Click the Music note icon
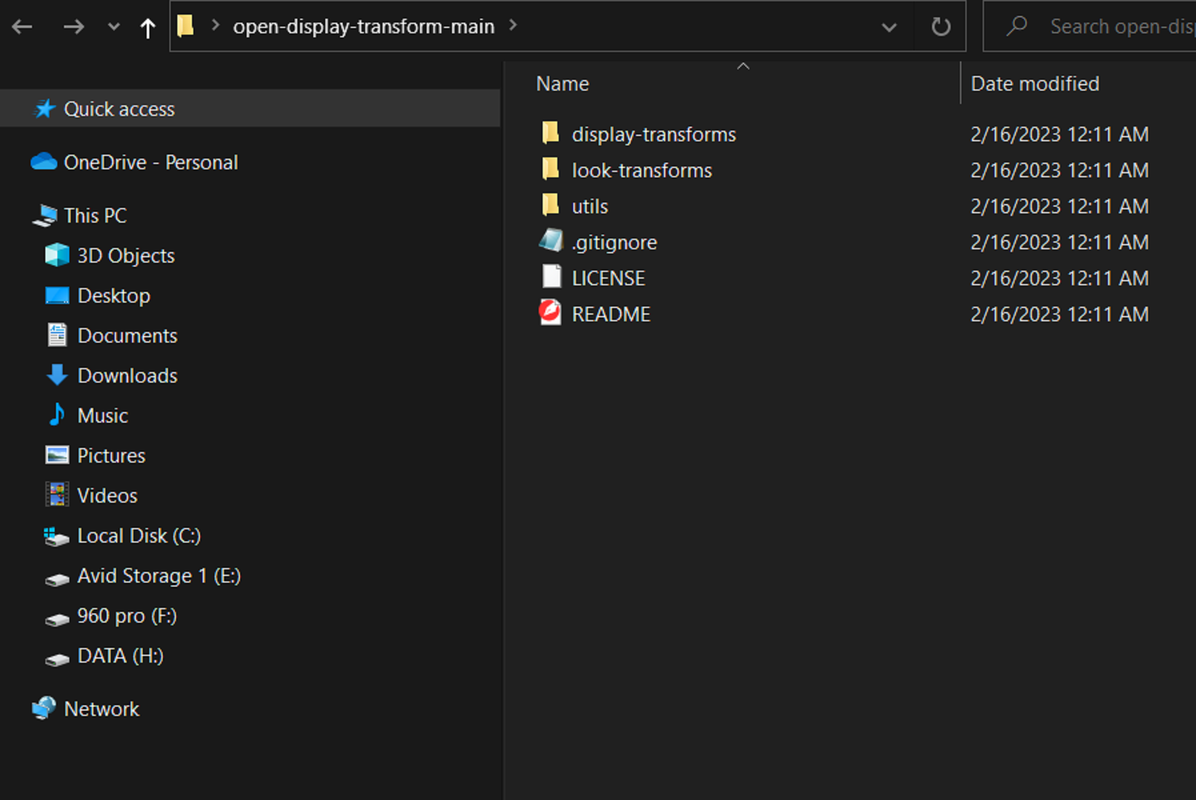The height and width of the screenshot is (800, 1196). (x=56, y=414)
